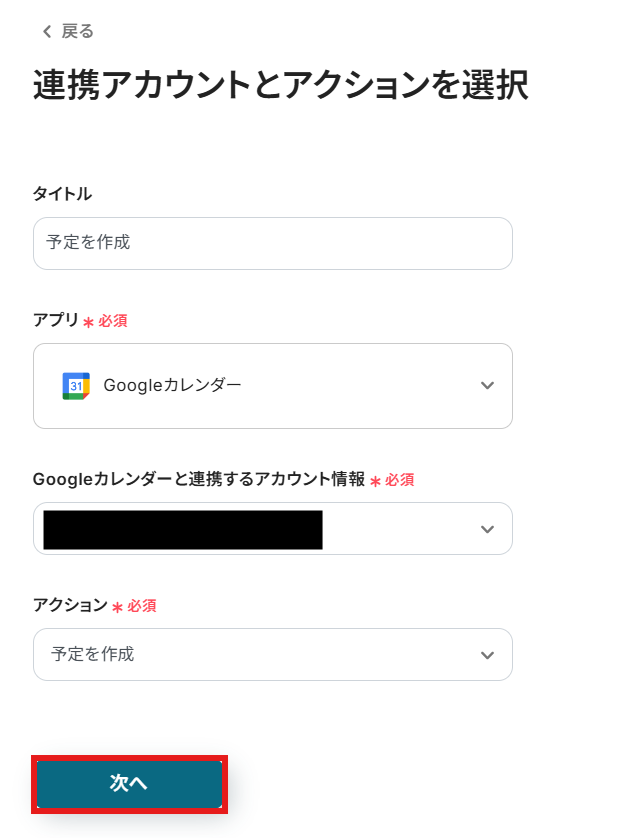
Task: Click the 必須 marker beside アクション
Action: click(141, 606)
